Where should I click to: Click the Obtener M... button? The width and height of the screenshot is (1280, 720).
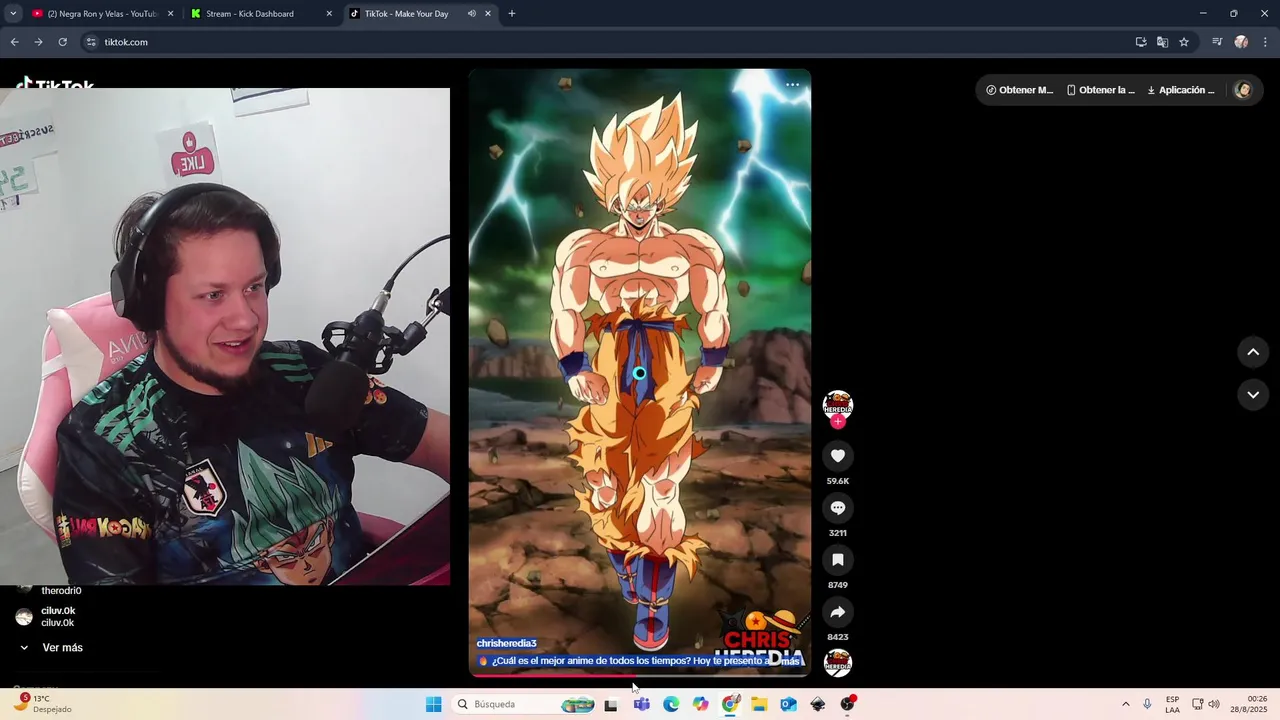1019,90
